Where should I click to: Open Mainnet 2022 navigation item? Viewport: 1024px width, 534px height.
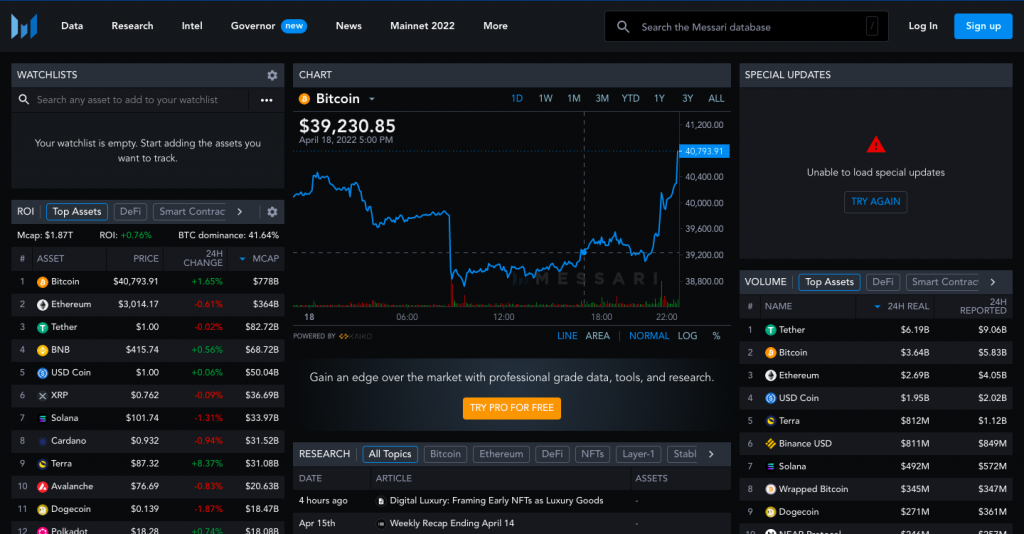pos(422,26)
